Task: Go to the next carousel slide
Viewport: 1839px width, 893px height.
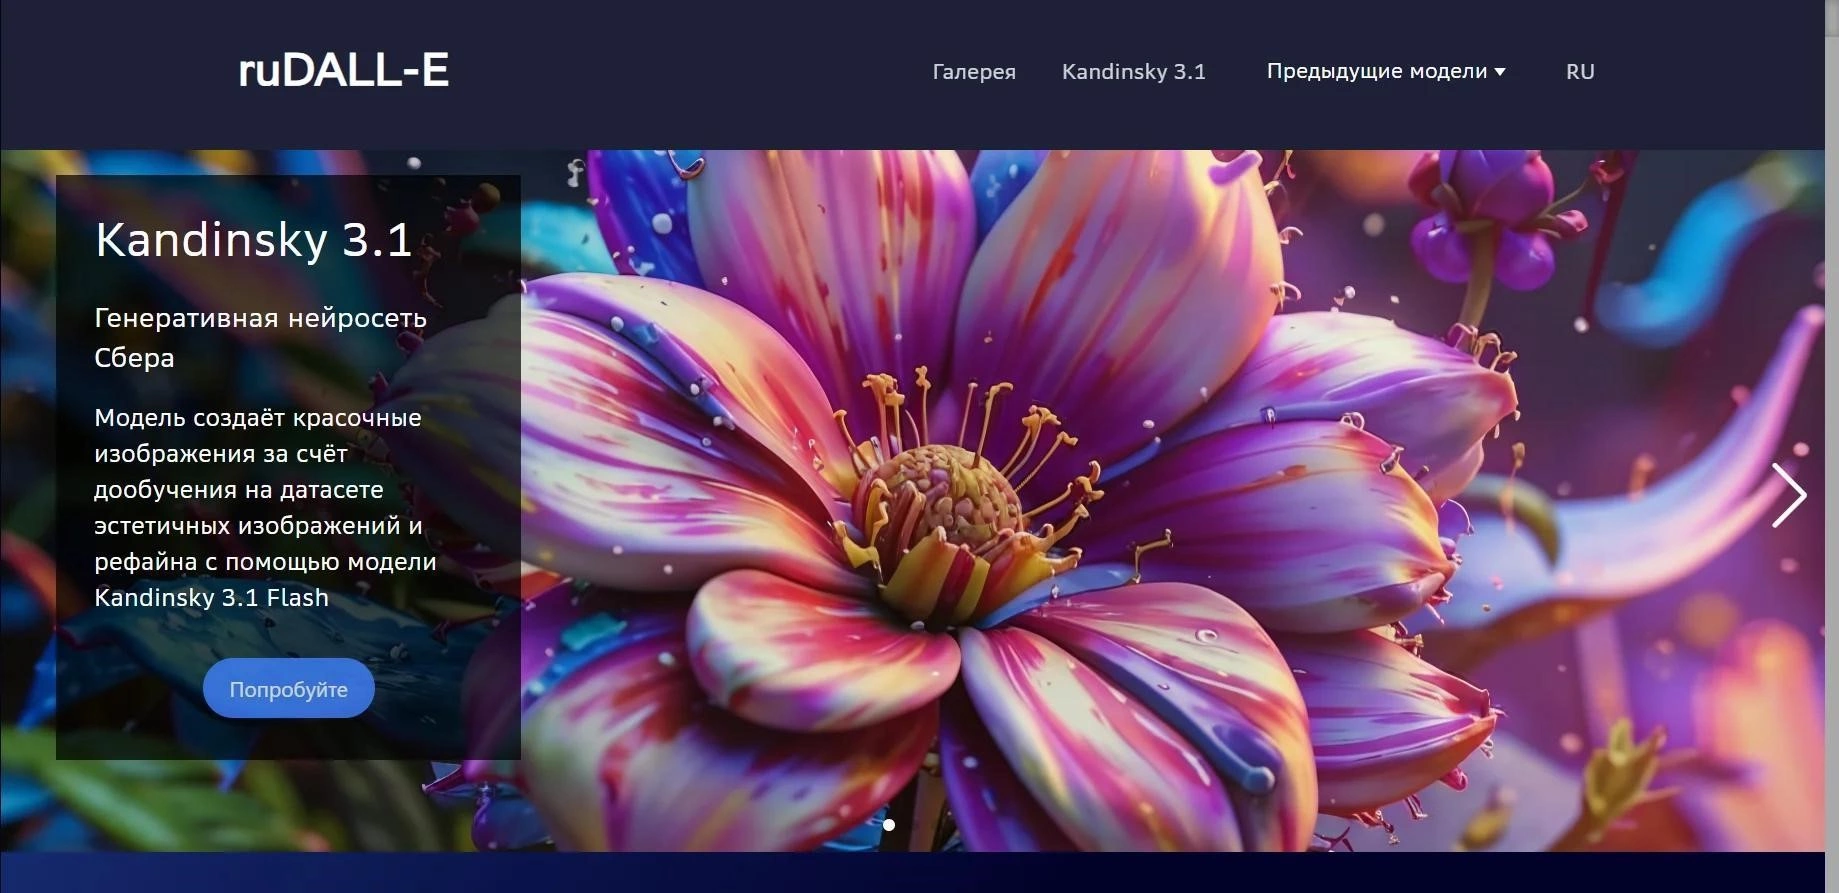Action: pyautogui.click(x=1787, y=495)
